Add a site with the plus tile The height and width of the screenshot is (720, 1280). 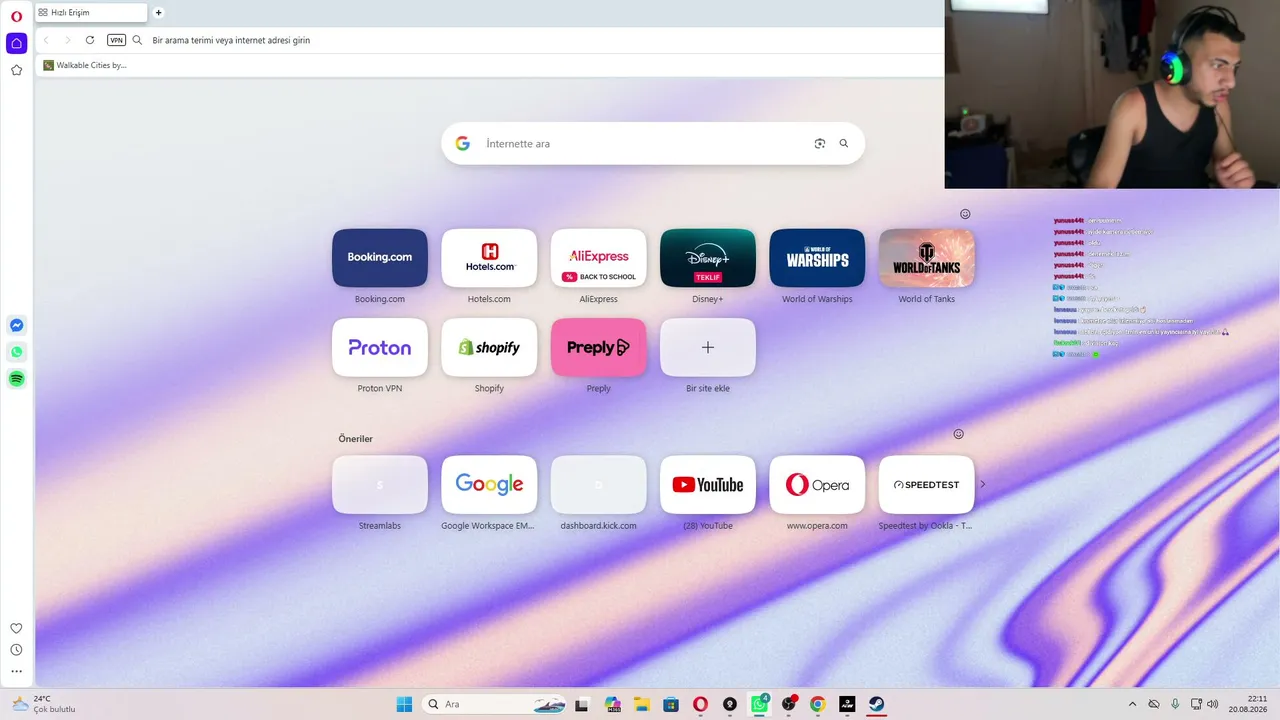click(x=708, y=347)
